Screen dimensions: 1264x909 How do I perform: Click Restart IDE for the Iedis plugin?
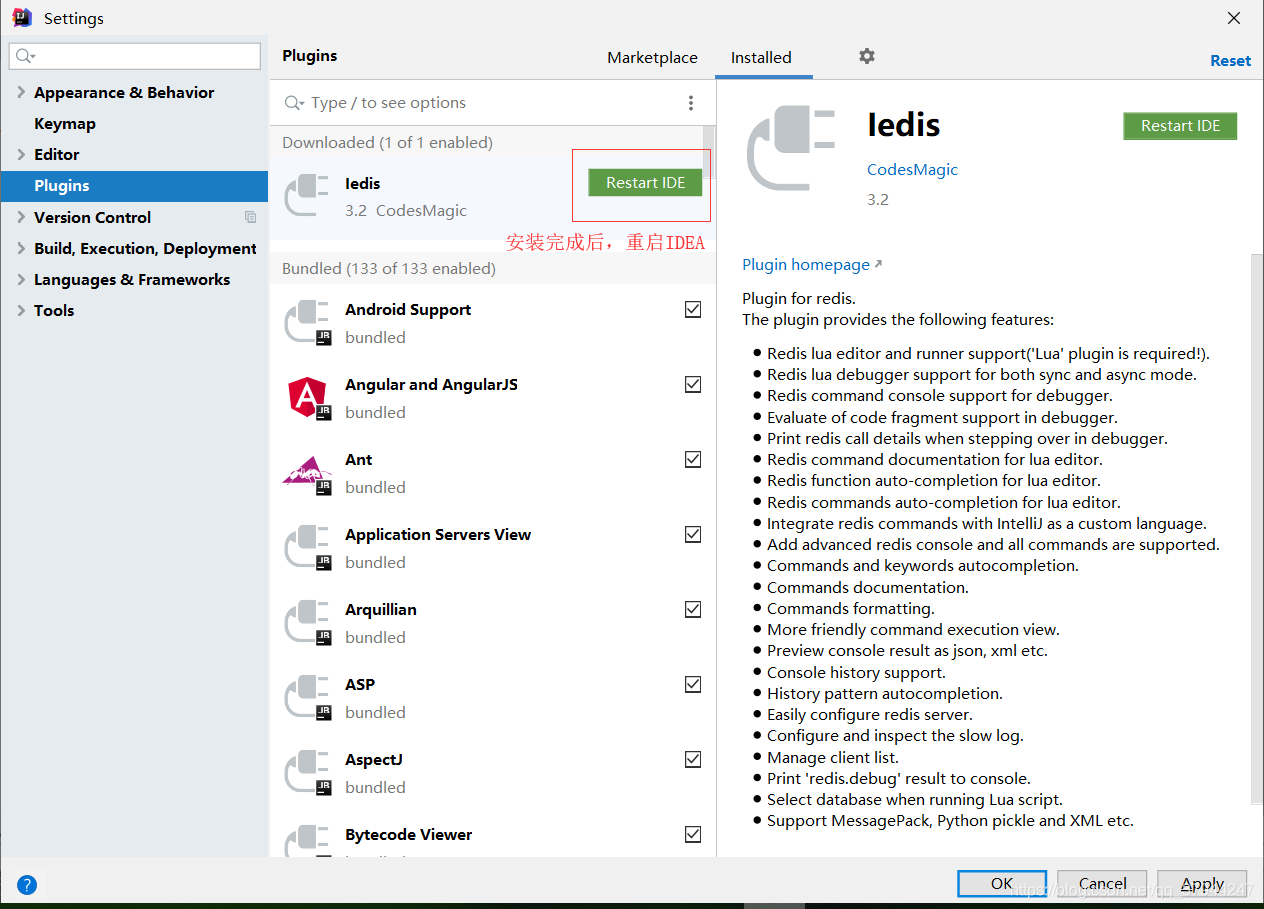pos(644,182)
